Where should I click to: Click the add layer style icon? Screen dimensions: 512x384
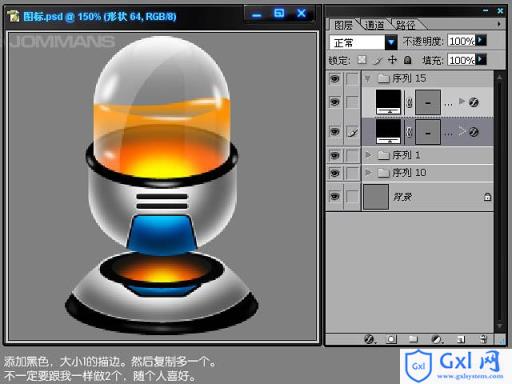tap(369, 339)
